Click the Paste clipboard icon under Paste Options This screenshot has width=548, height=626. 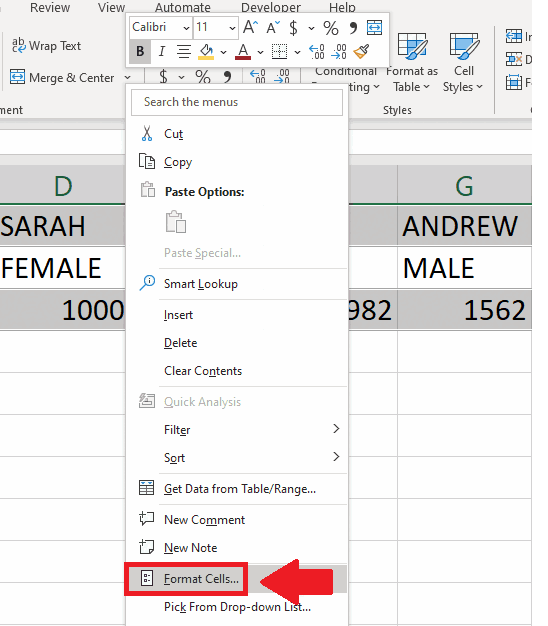[176, 222]
